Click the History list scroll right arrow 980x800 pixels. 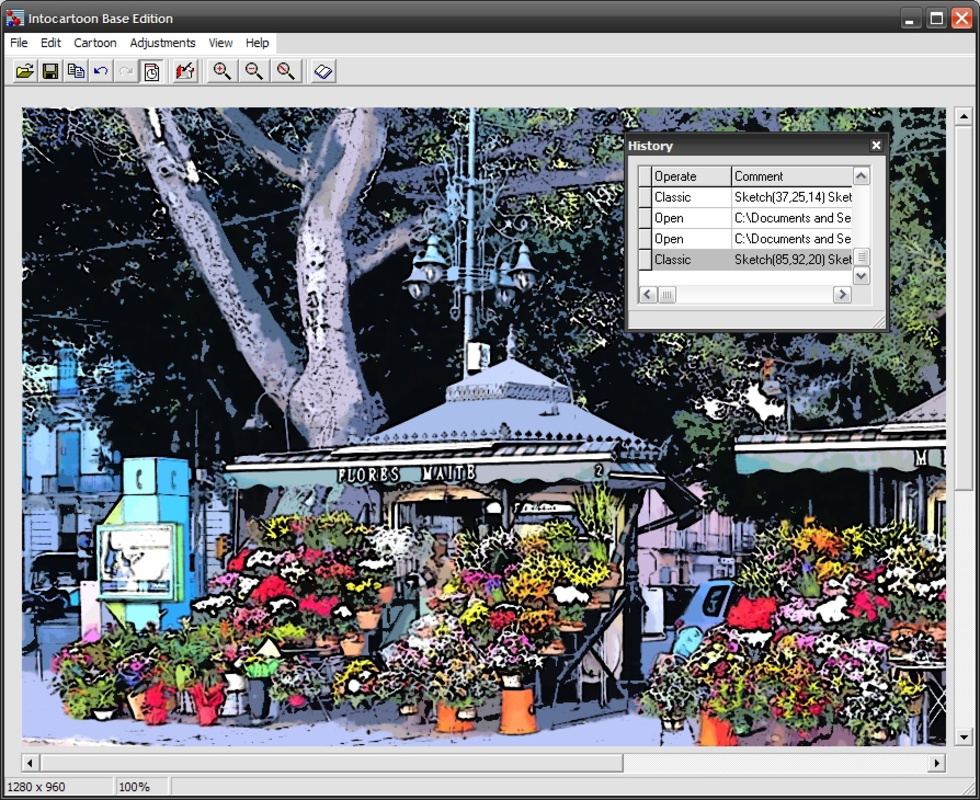(x=842, y=294)
